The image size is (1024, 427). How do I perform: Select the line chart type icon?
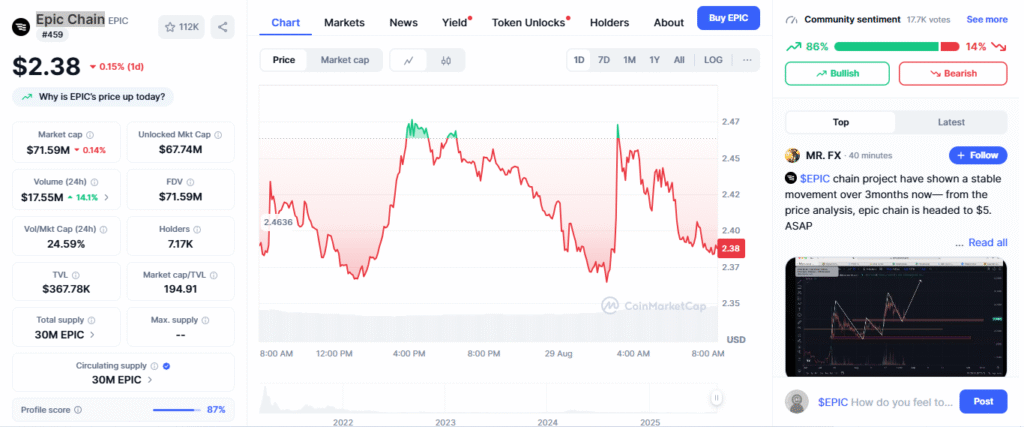coord(409,60)
